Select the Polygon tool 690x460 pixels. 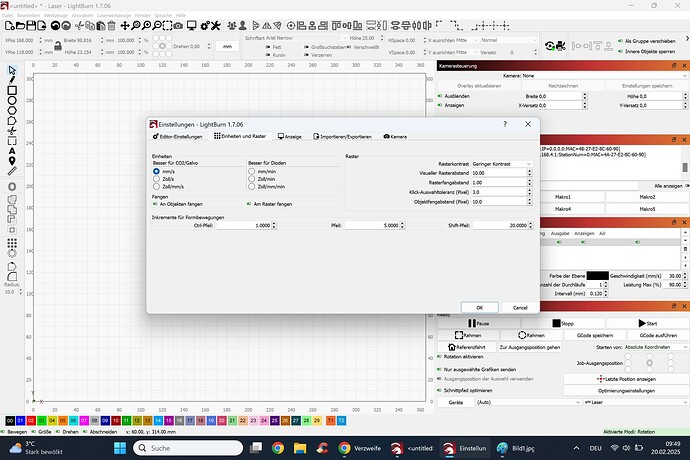click(12, 110)
